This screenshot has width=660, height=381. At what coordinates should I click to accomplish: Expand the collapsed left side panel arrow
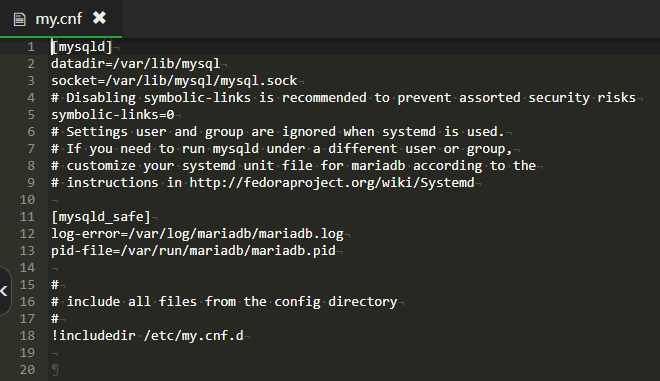4,290
